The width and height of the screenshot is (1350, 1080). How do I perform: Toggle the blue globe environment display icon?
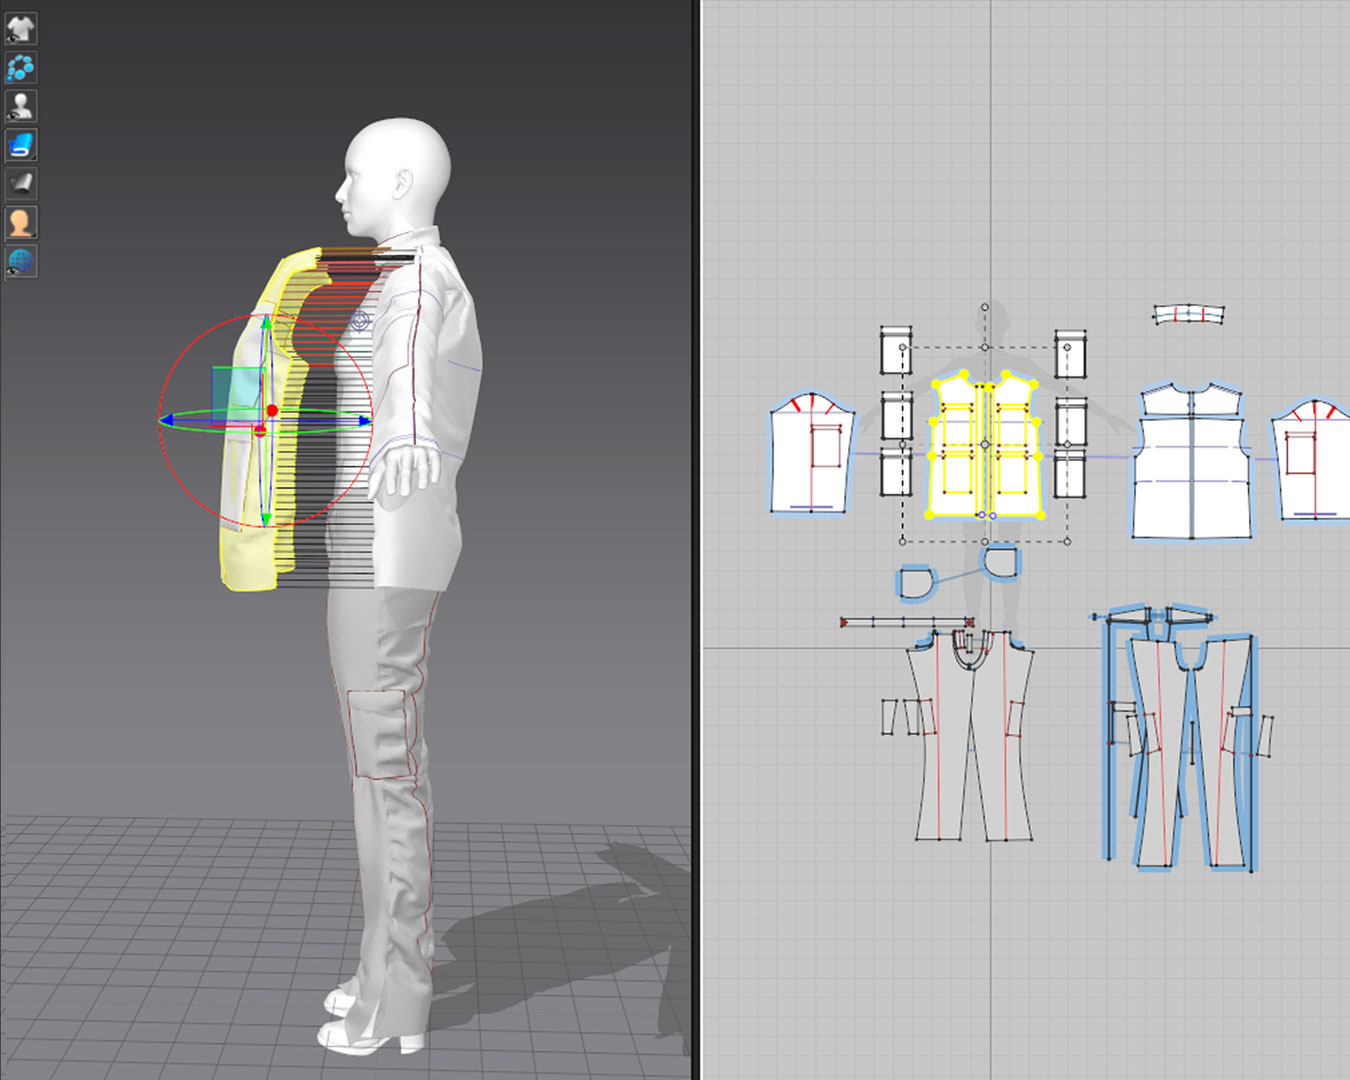tap(20, 261)
